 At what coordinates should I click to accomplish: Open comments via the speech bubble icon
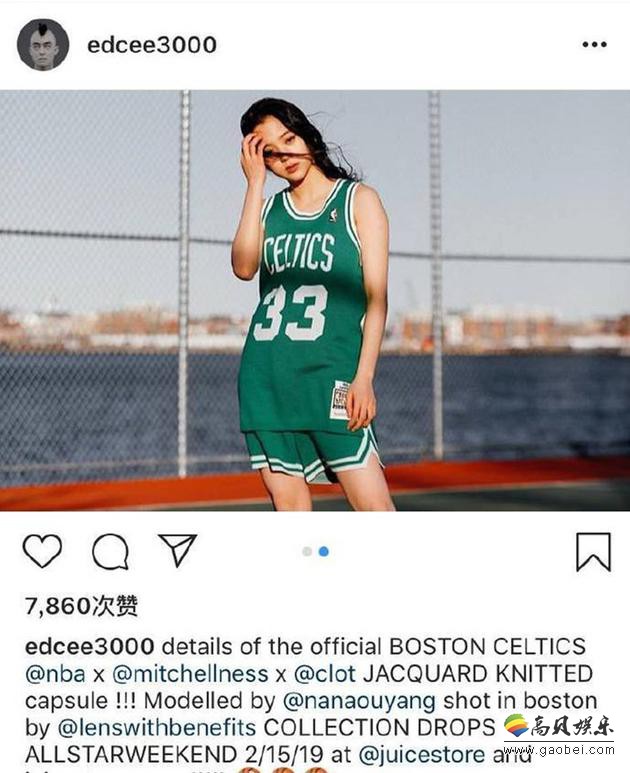110,552
